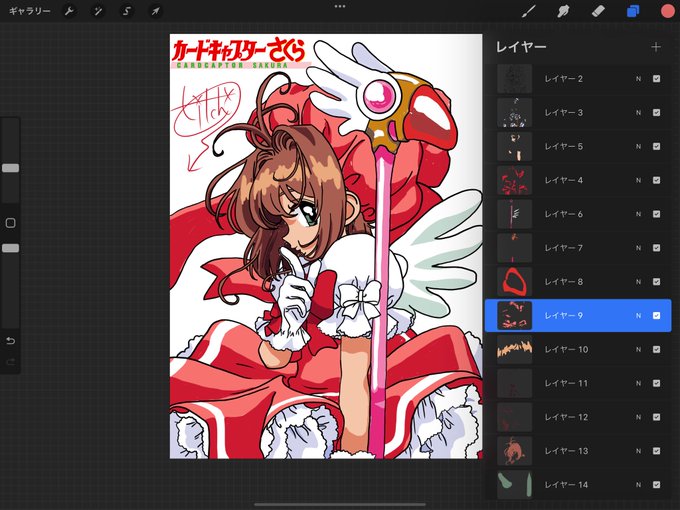The width and height of the screenshot is (680, 510).
Task: Open blend mode N for レイヤー 6
Action: (x=638, y=214)
